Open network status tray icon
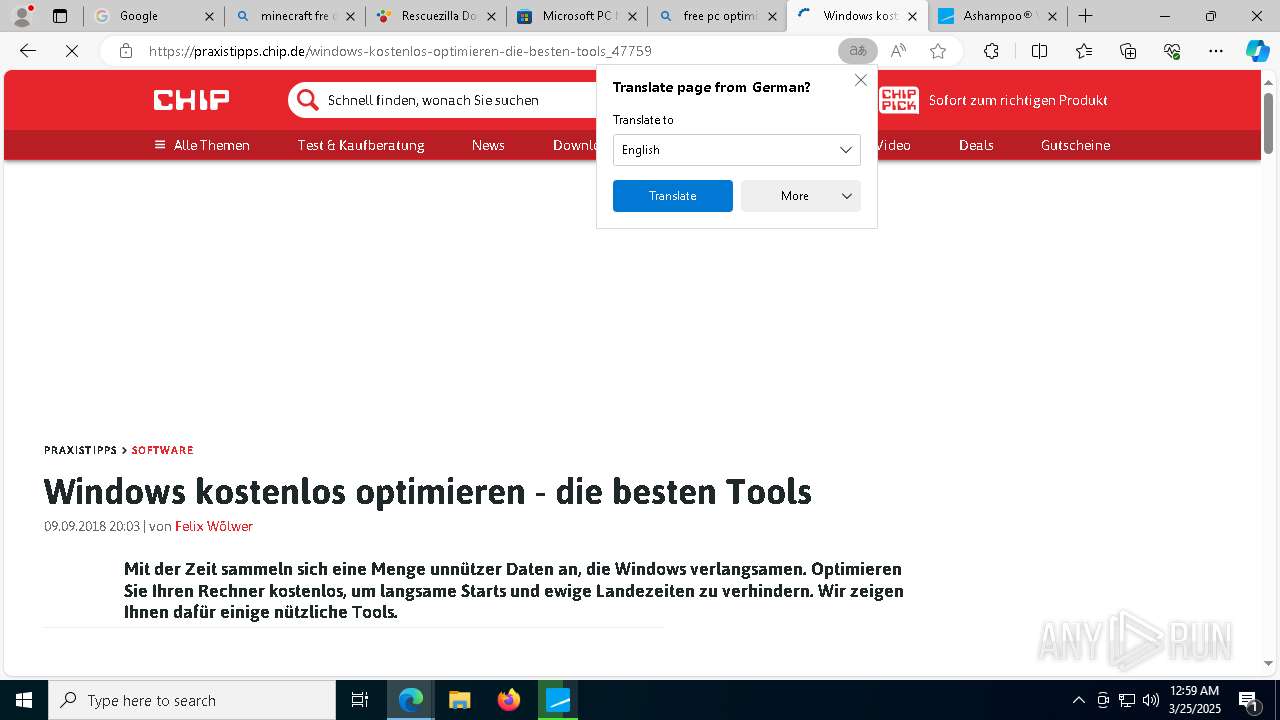1280x720 pixels. pyautogui.click(x=1127, y=700)
